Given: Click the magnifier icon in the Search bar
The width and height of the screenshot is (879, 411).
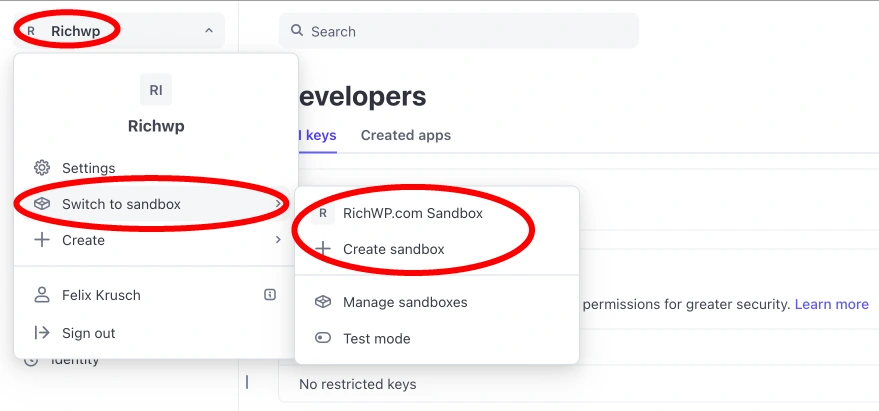Looking at the screenshot, I should (297, 31).
